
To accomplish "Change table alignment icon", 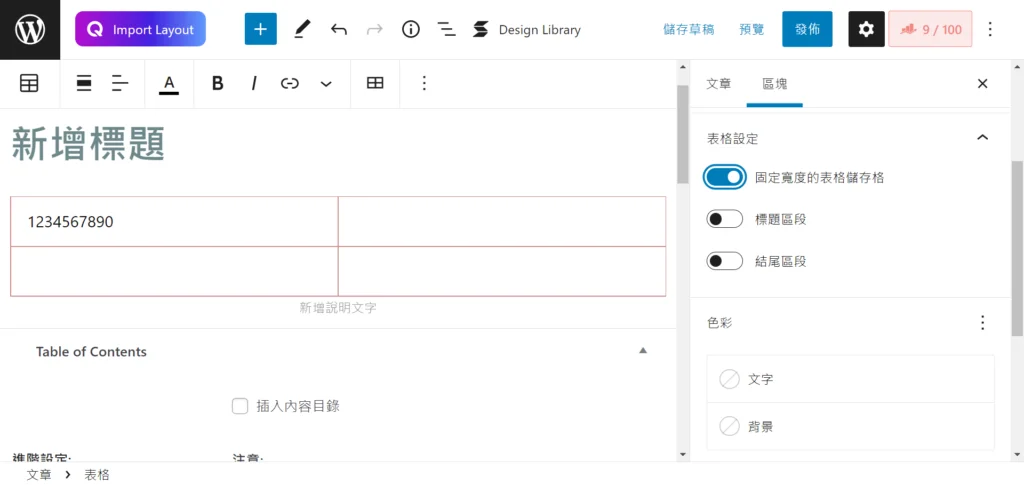I will pos(84,84).
